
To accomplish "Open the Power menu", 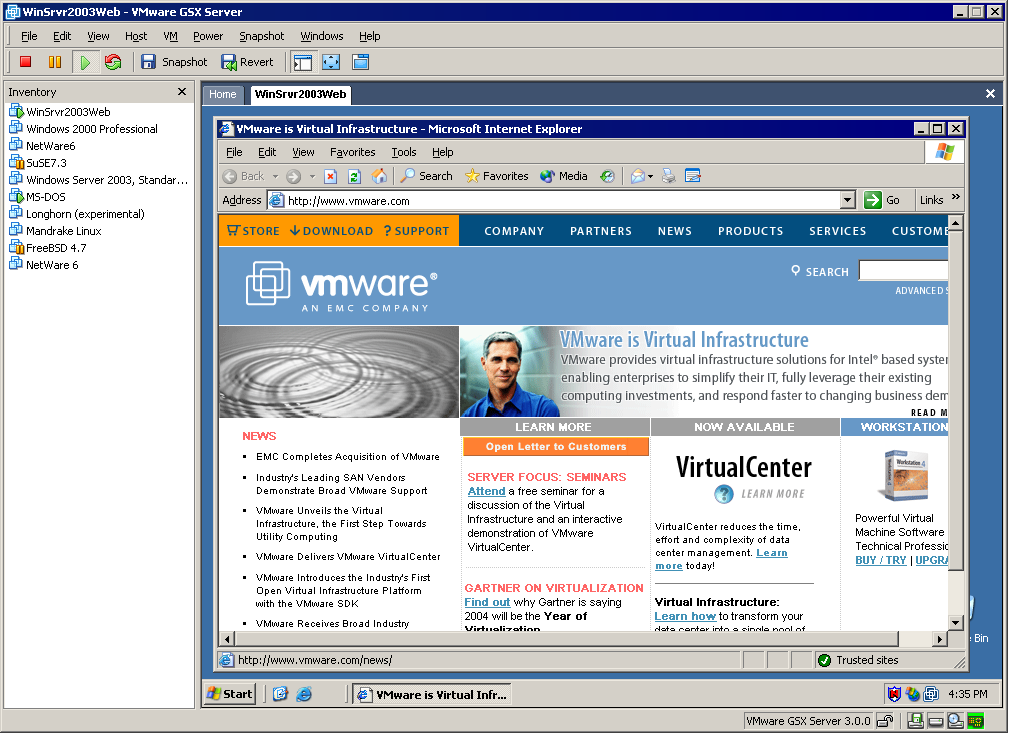I will click(x=208, y=36).
